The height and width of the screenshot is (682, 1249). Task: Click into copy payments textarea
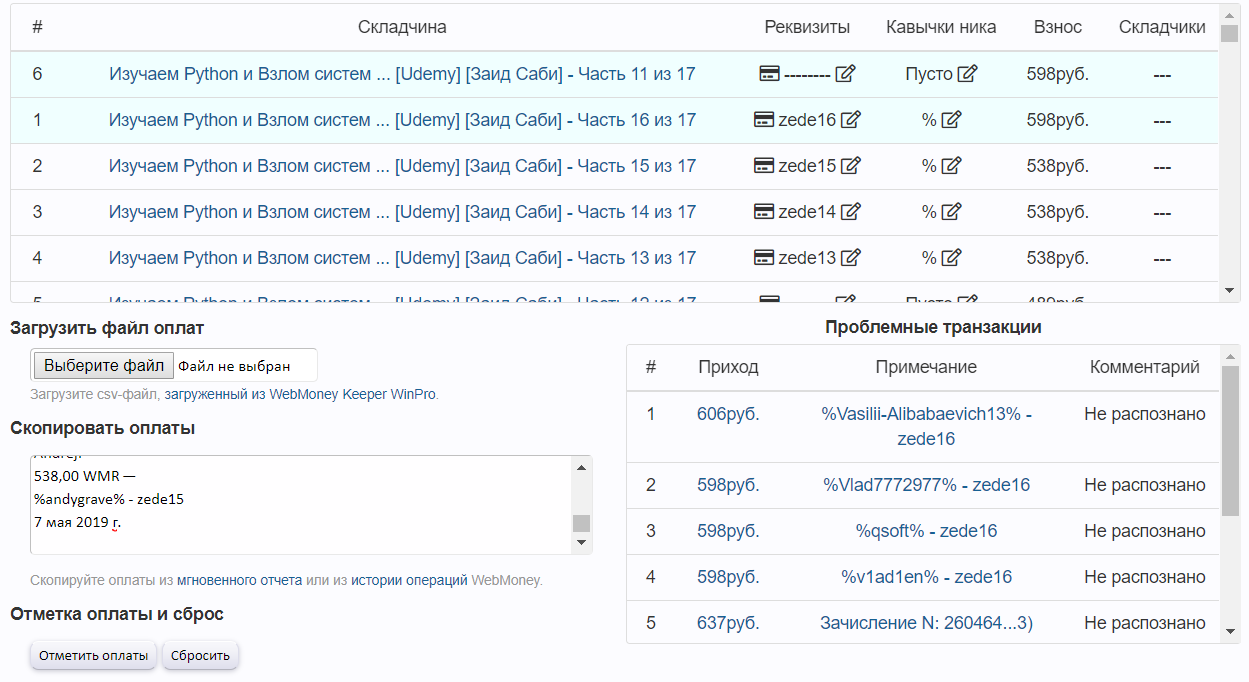coord(300,505)
